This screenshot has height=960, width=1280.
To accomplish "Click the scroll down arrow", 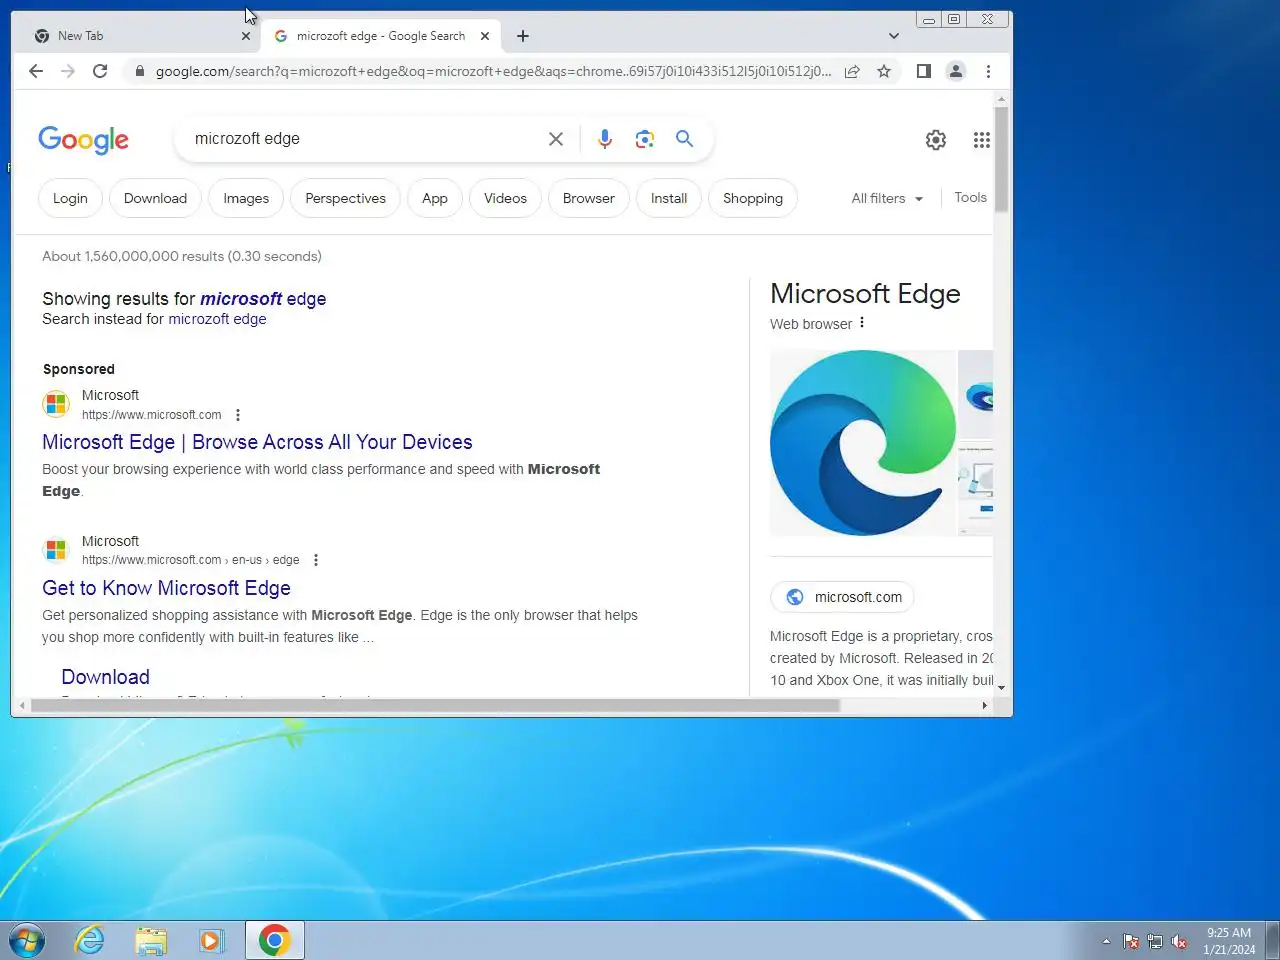I will click(1001, 688).
